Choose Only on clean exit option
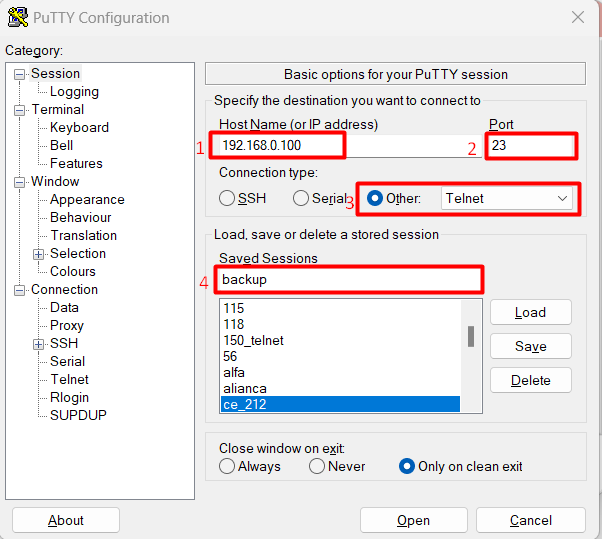This screenshot has height=539, width=602. [407, 466]
